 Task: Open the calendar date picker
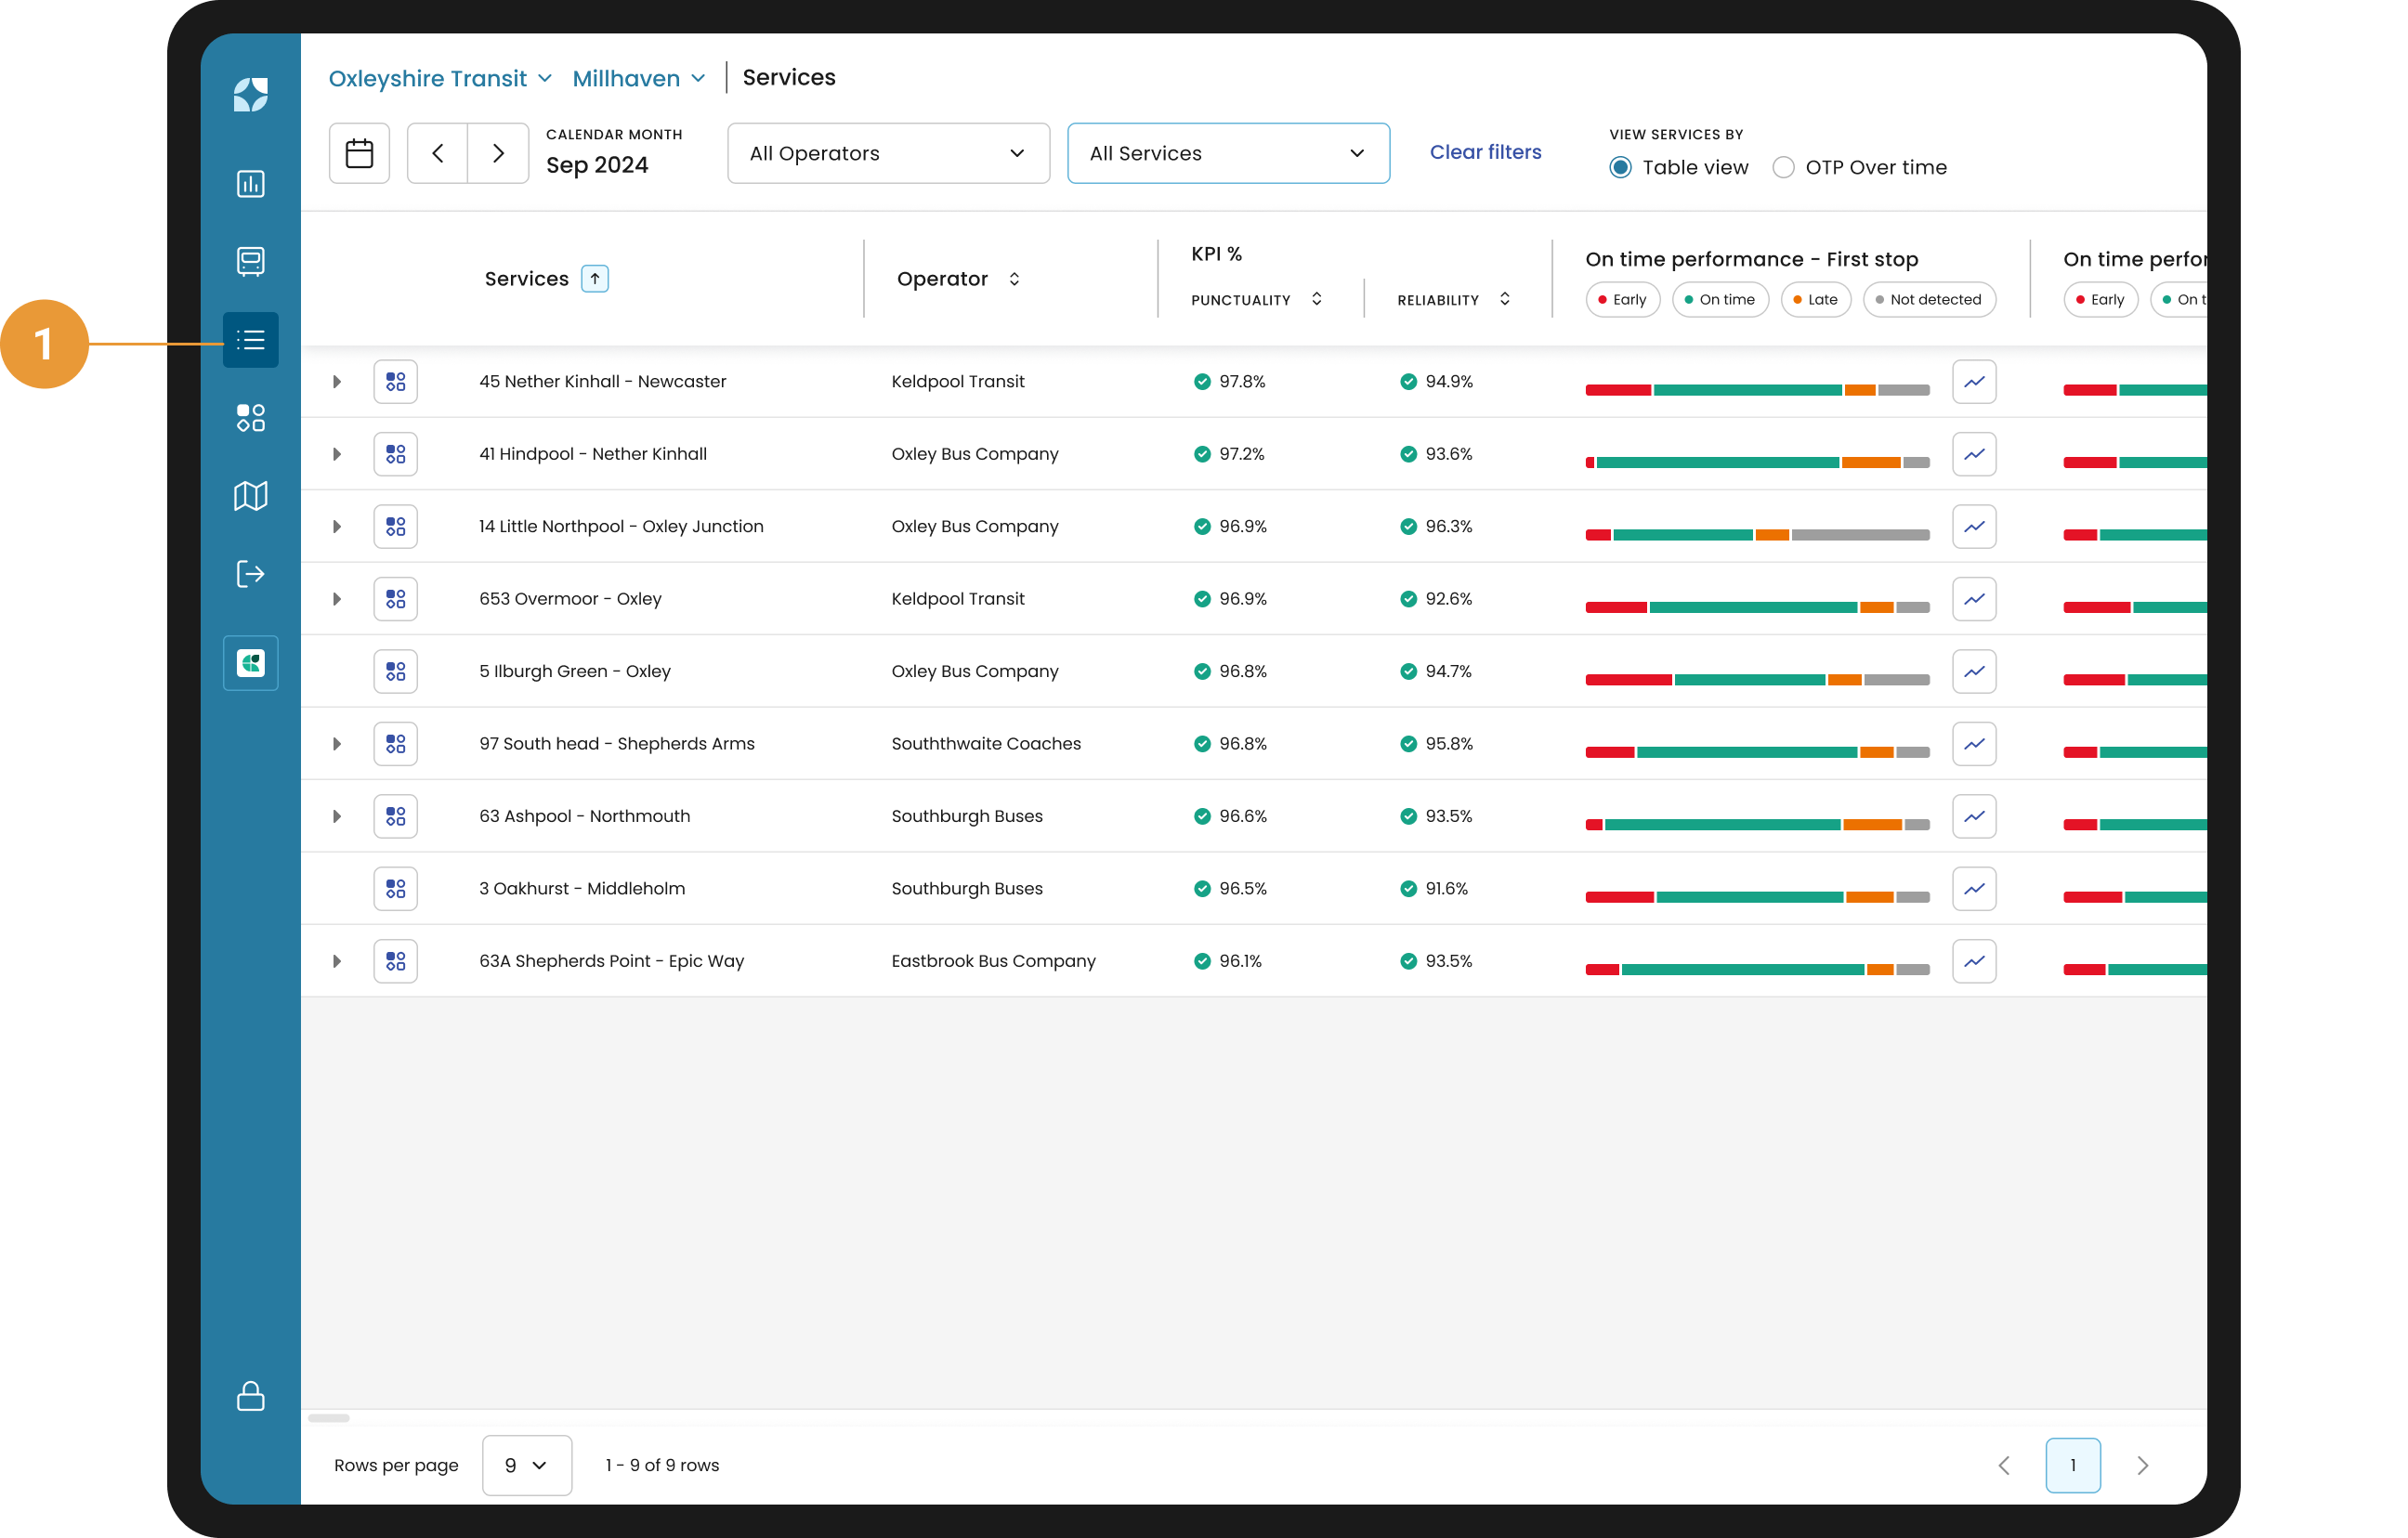(x=359, y=153)
